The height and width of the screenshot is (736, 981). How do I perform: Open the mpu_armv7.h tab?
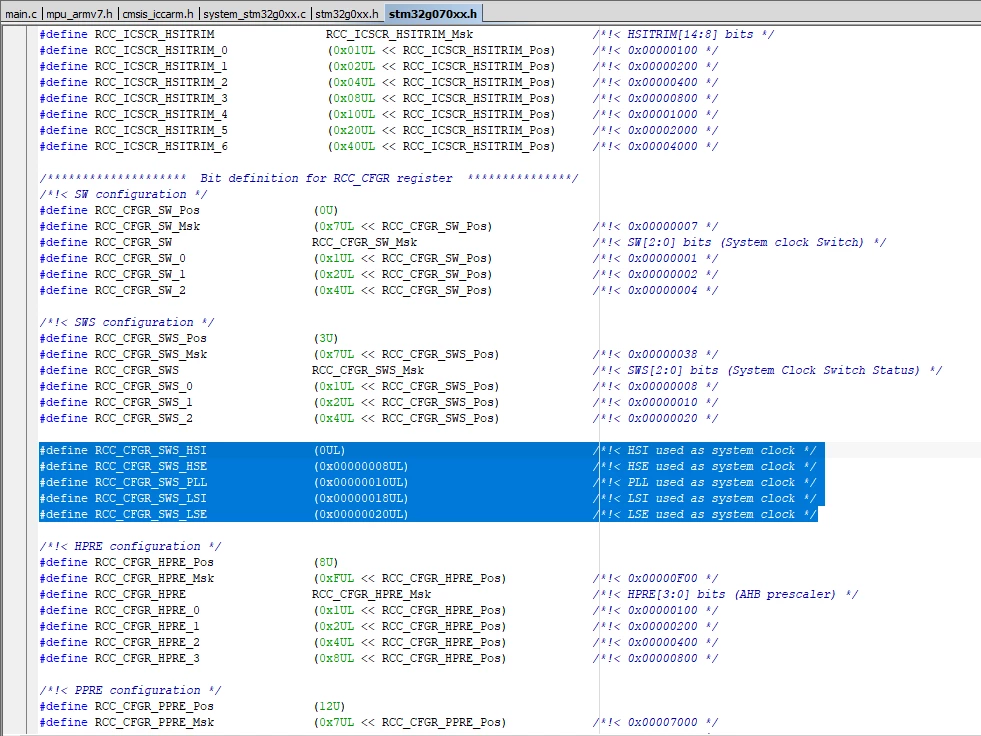(x=79, y=13)
